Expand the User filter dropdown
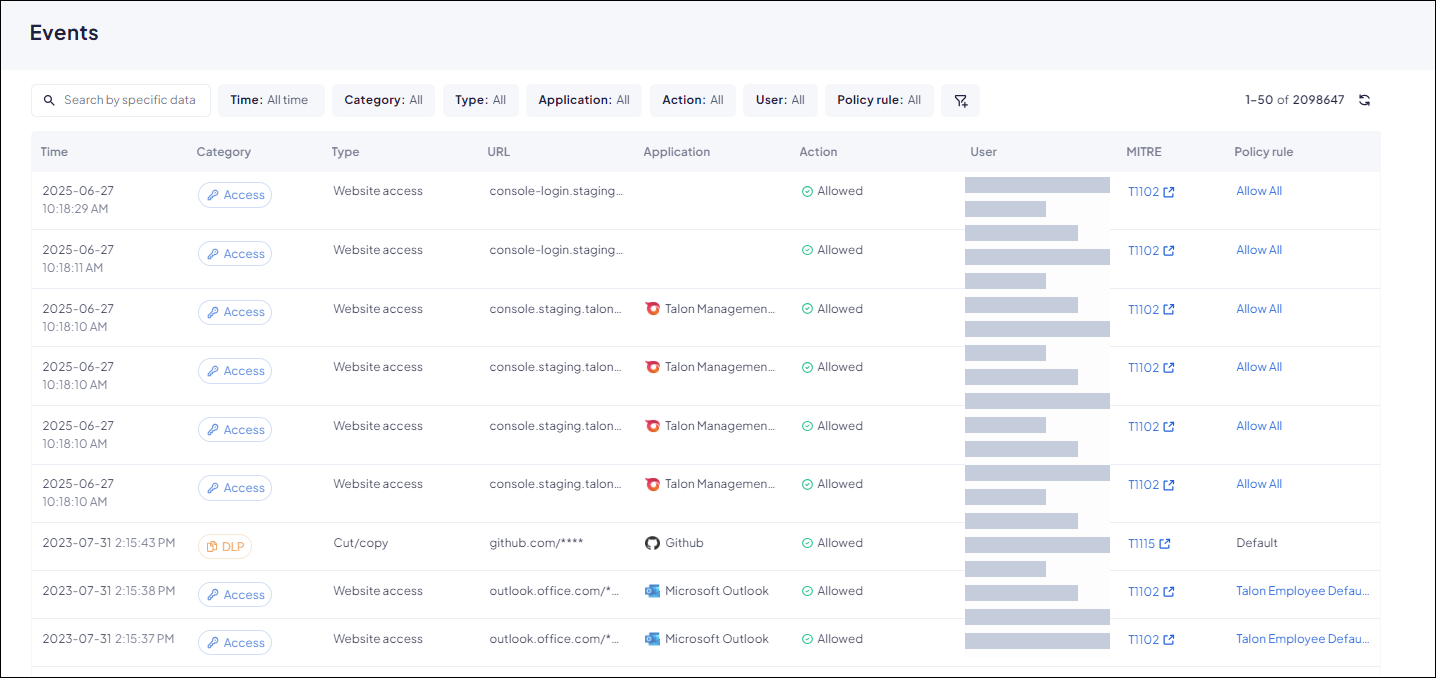Viewport: 1436px width, 678px height. 780,100
